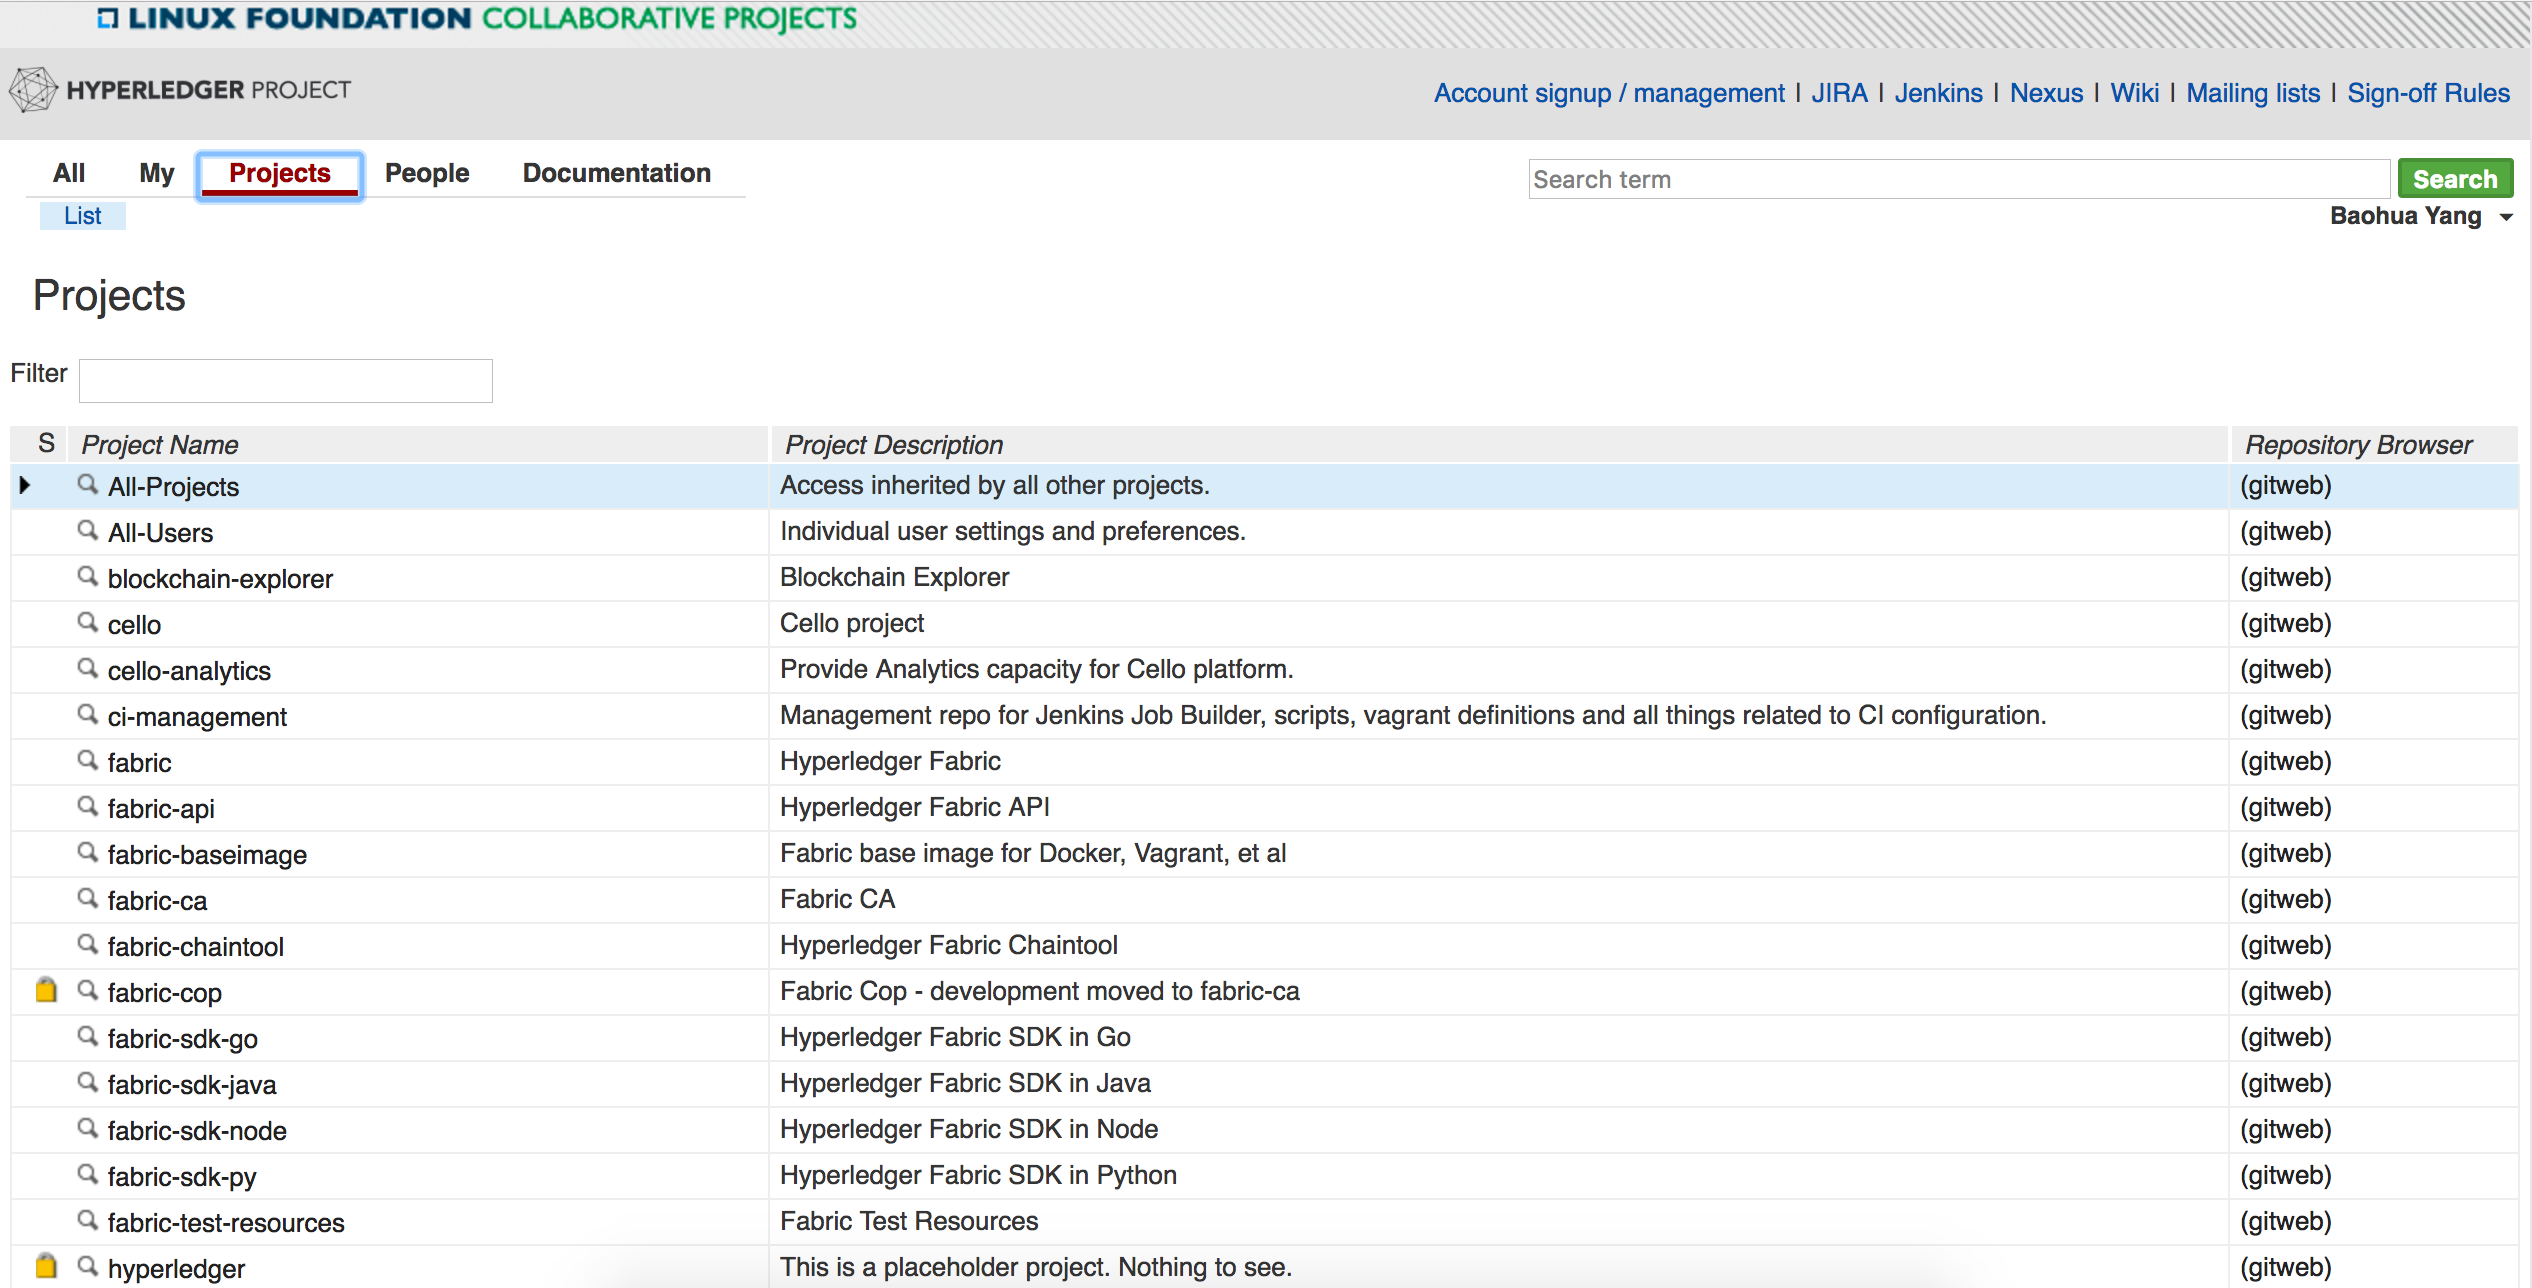Screen dimensions: 2532x1288
Task: Click the search icon next to fabric-sdk-node
Action: pyautogui.click(x=88, y=1128)
